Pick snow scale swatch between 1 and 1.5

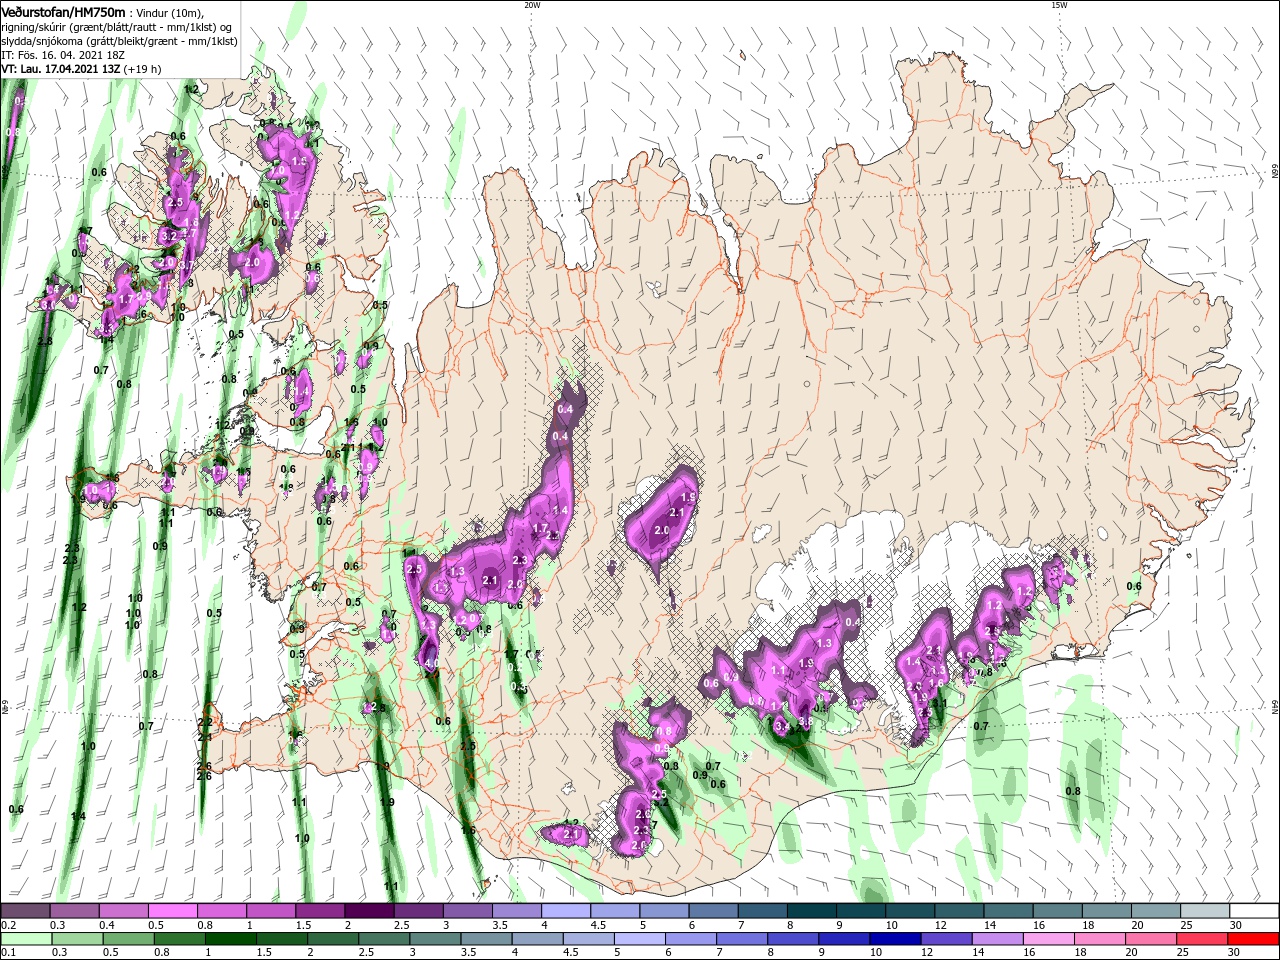point(270,911)
